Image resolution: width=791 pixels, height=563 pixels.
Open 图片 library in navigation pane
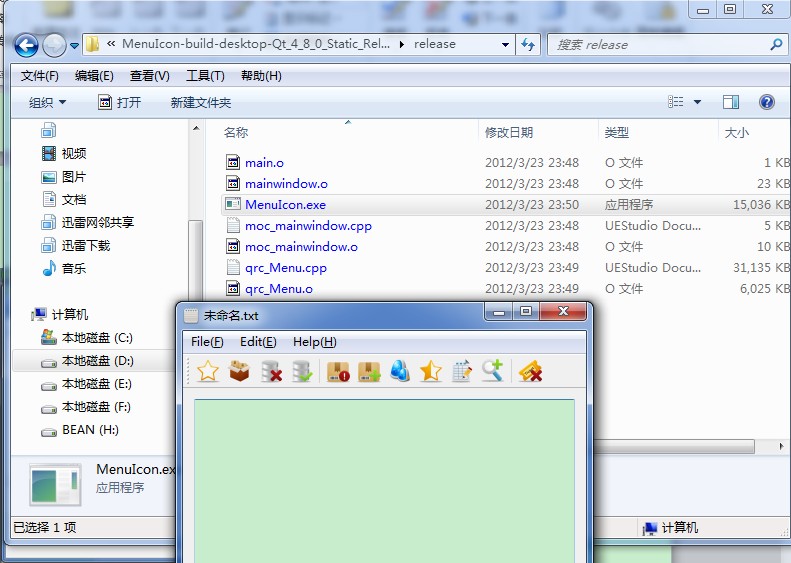click(x=74, y=177)
